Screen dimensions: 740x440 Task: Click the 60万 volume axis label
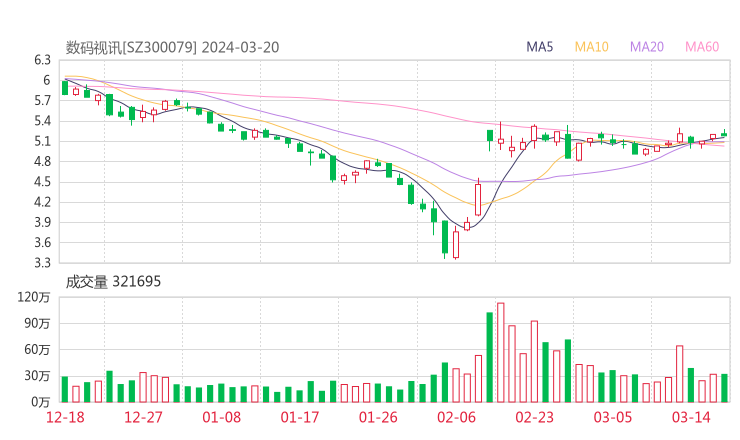[x=37, y=350]
